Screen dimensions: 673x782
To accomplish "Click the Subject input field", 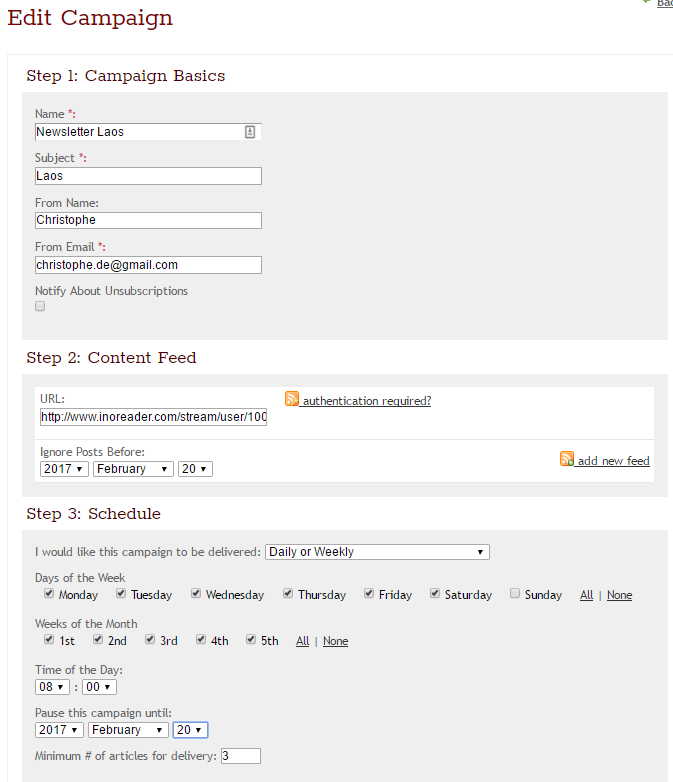I will tap(148, 176).
